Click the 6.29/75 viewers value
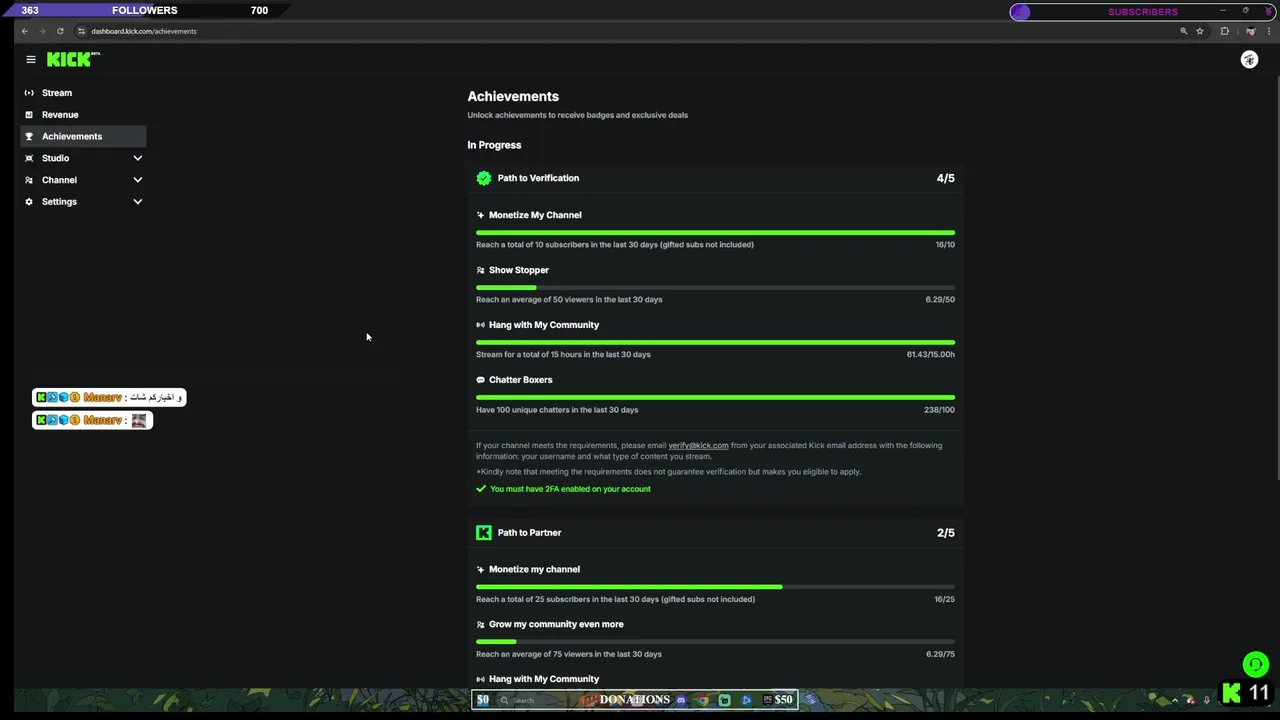Viewport: 1280px width, 720px height. pyautogui.click(x=940, y=654)
